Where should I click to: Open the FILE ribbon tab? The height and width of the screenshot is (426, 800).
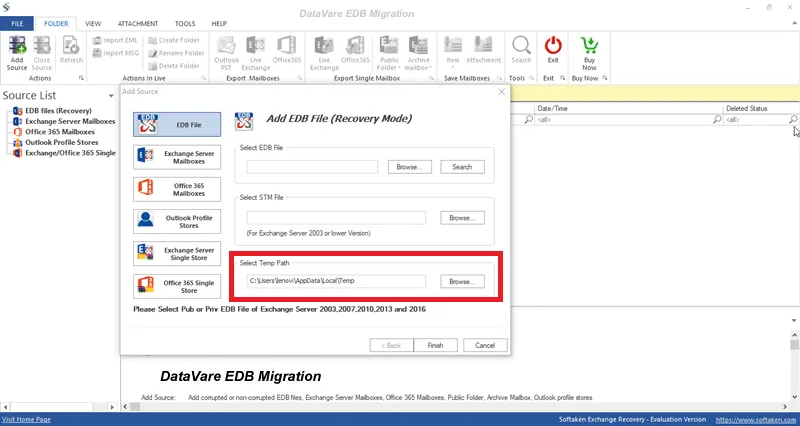(x=17, y=23)
